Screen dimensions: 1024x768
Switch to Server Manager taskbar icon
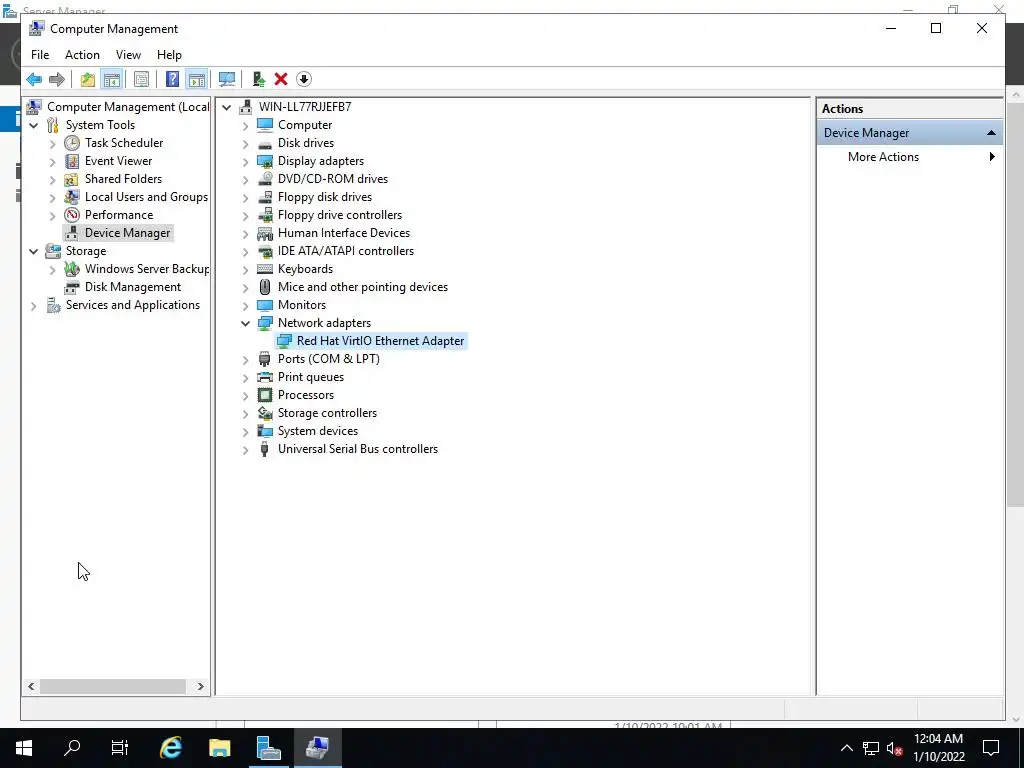268,748
